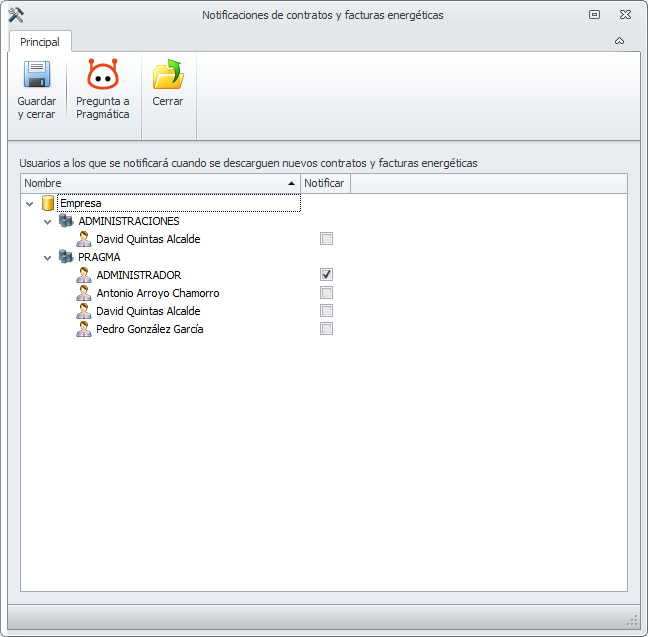The height and width of the screenshot is (637, 648).
Task: Click user icon of David Quintas Alcalde under PRAGMA
Action: point(84,311)
